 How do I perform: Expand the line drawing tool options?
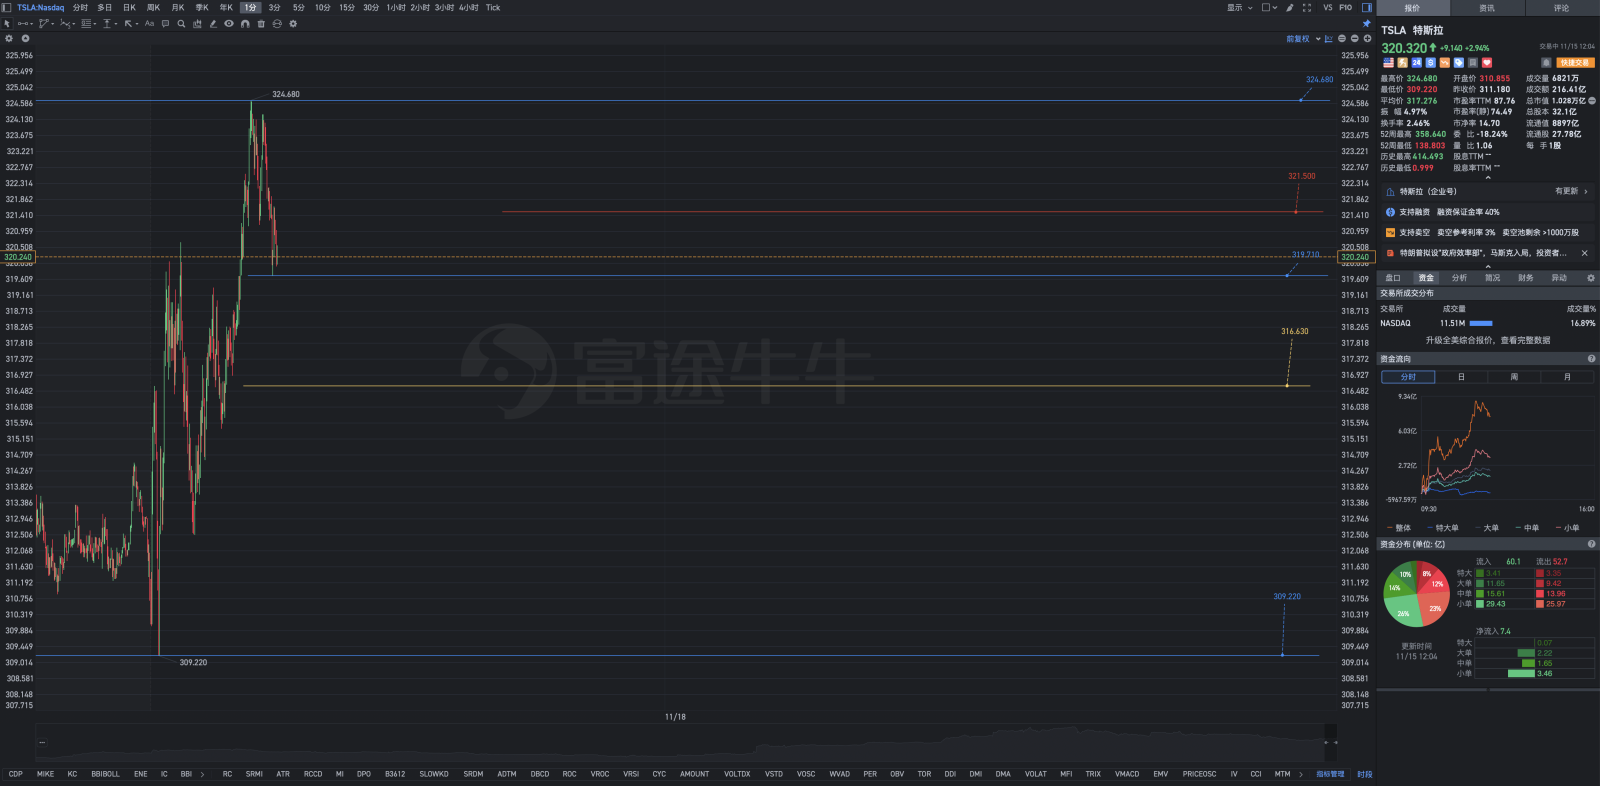coord(31,24)
